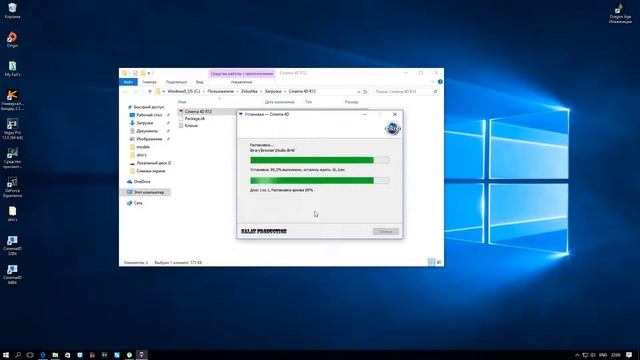Open the address bar history dropdown

coord(358,92)
